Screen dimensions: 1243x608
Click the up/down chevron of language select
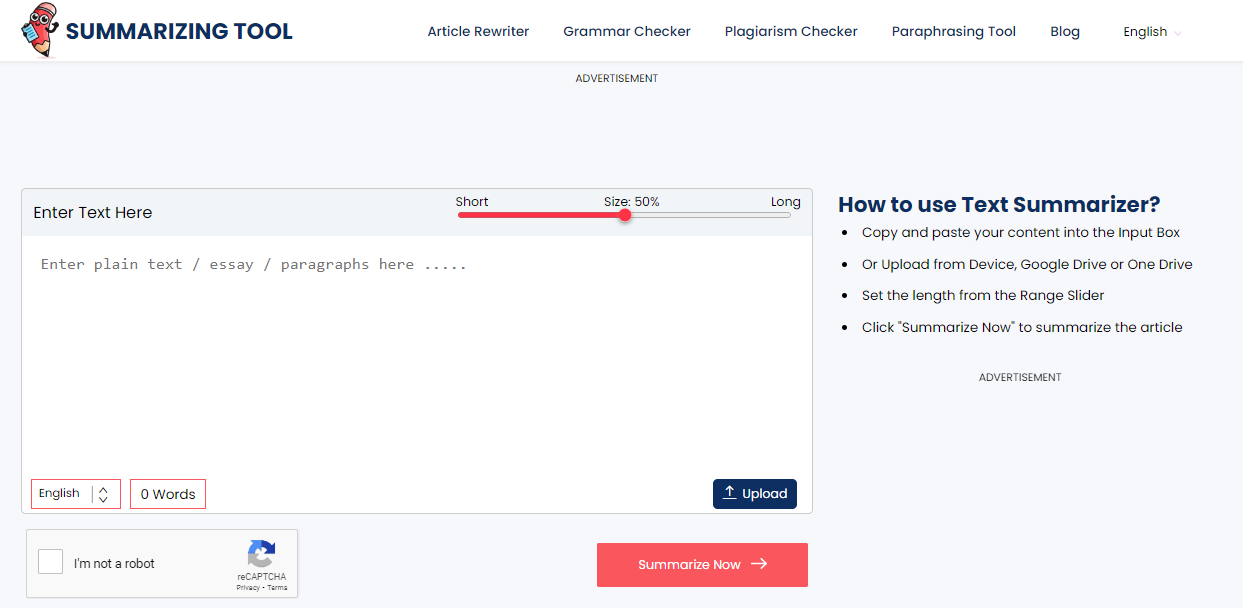(103, 494)
